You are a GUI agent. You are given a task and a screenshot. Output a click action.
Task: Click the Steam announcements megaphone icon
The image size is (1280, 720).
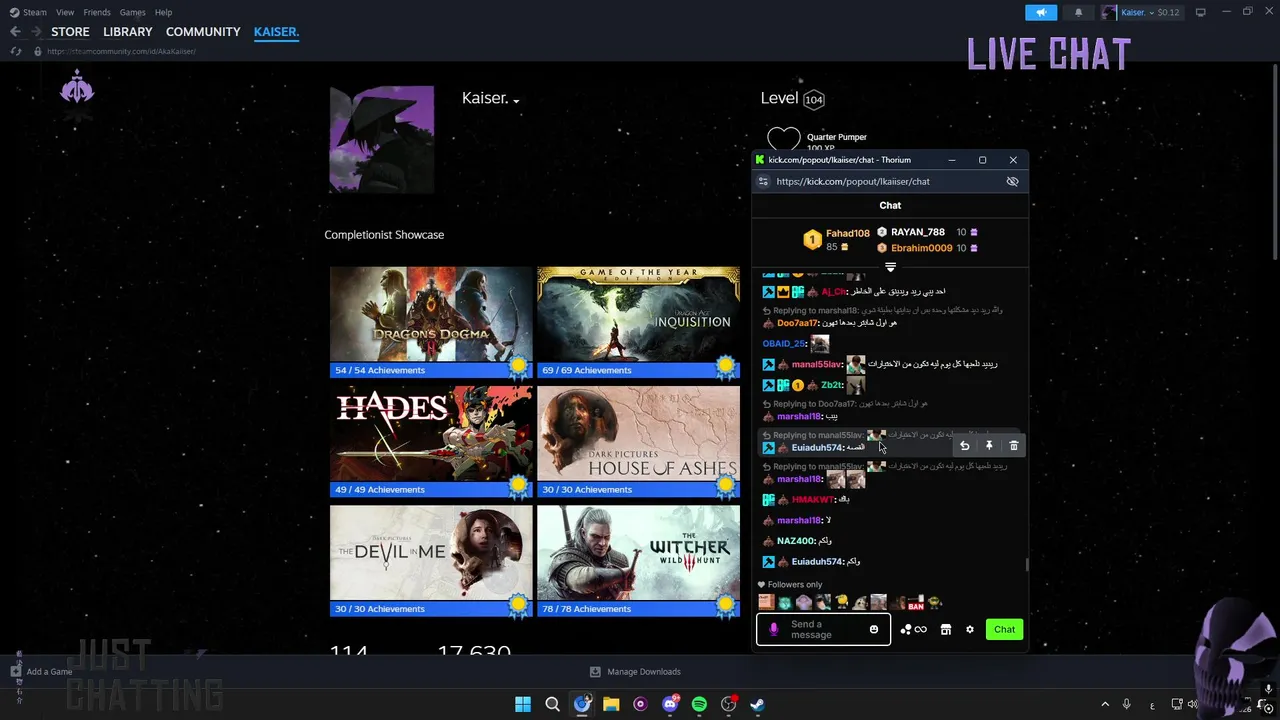tap(1041, 12)
